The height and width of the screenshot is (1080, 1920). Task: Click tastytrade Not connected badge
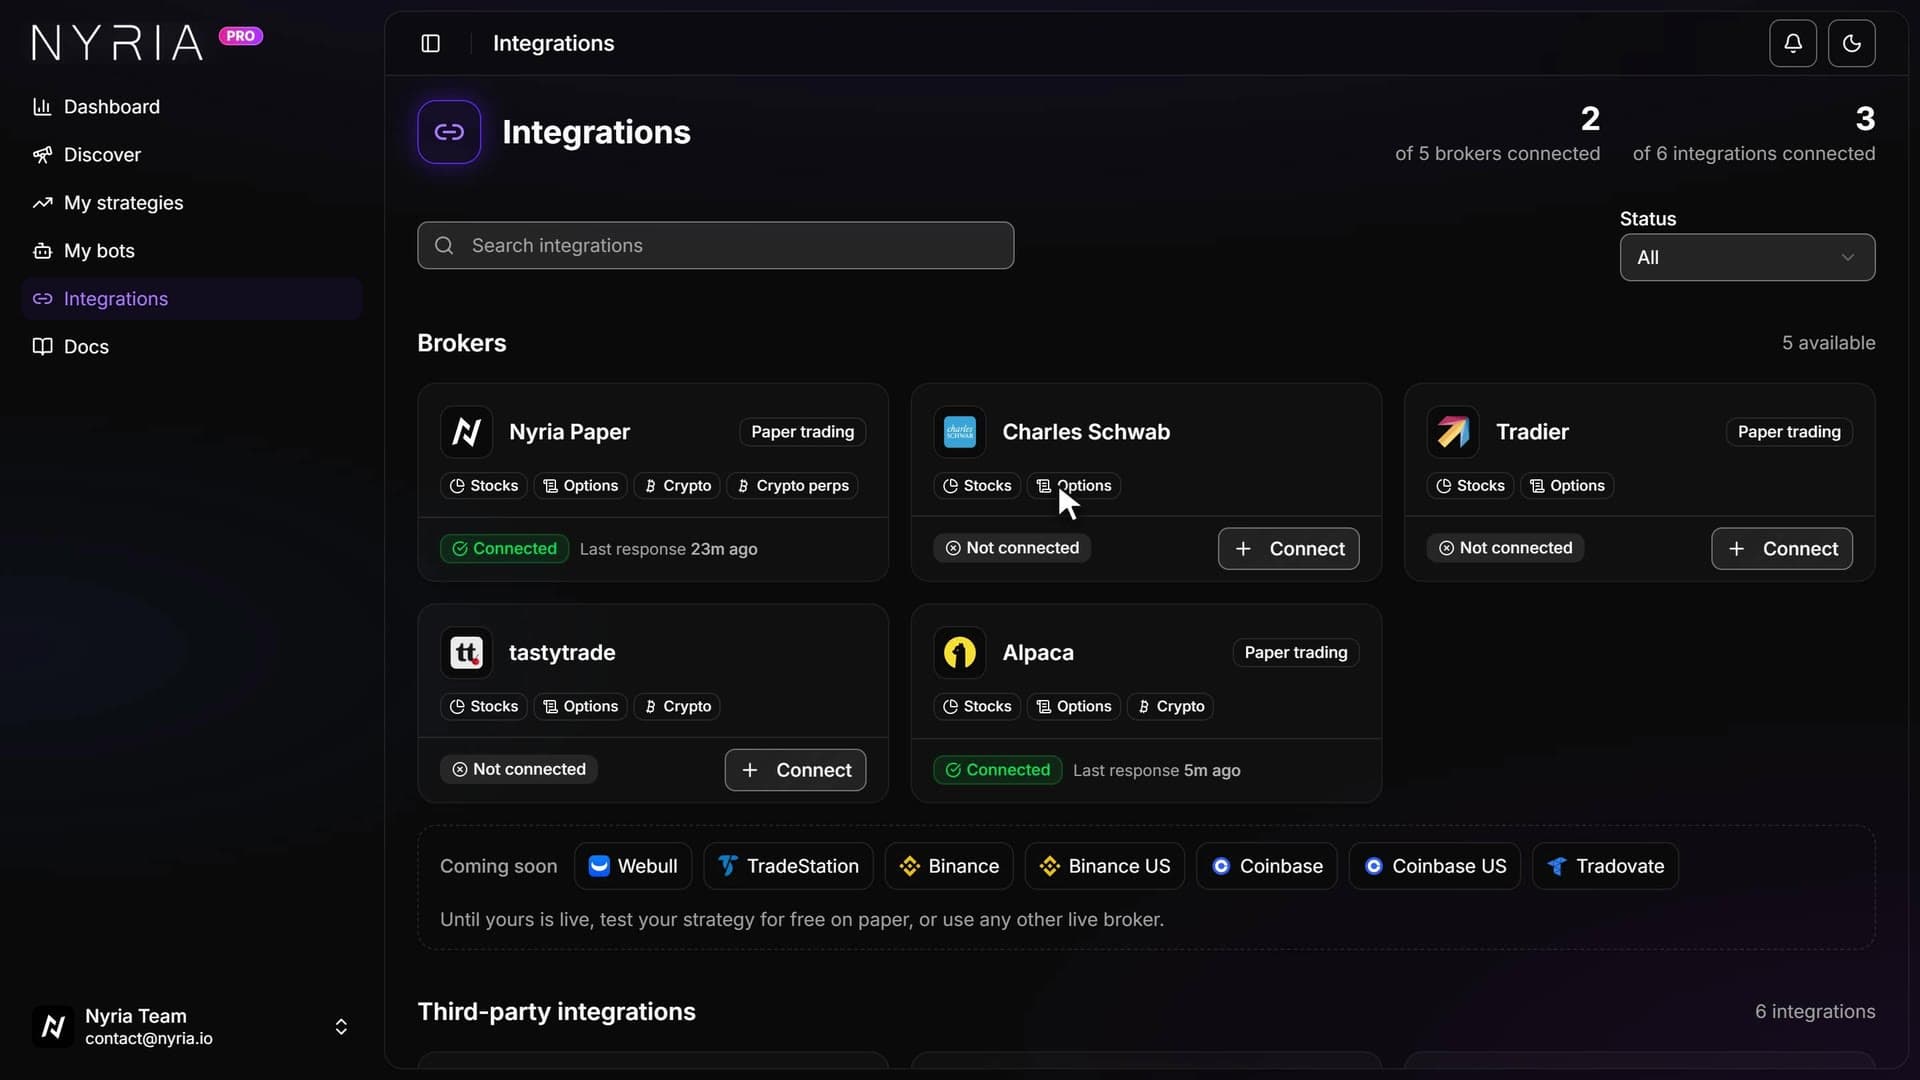(x=519, y=769)
